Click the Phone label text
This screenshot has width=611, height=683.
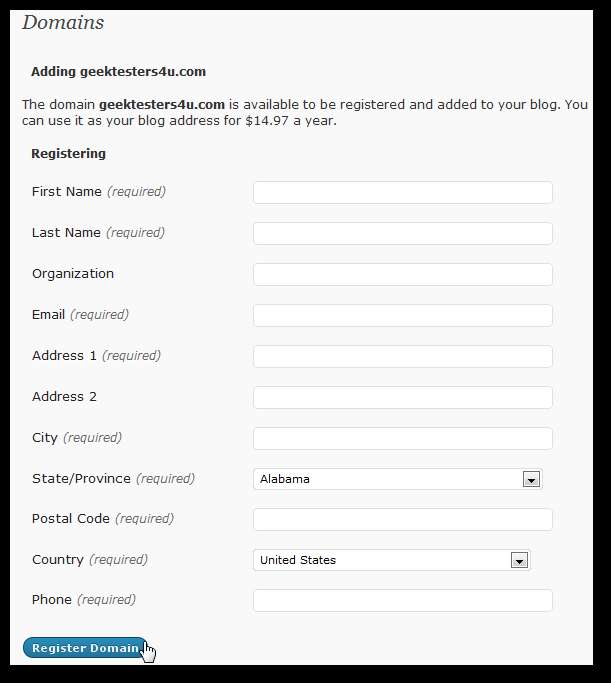click(52, 600)
